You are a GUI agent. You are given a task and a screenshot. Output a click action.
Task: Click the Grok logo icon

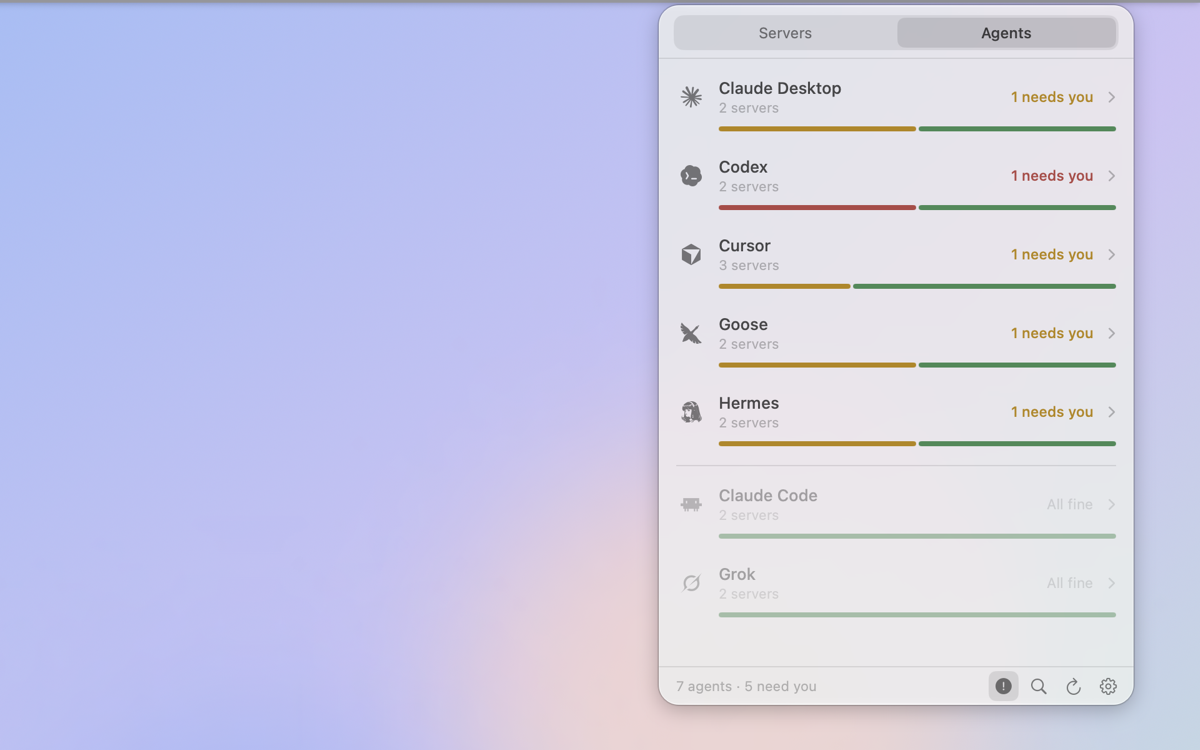(691, 583)
